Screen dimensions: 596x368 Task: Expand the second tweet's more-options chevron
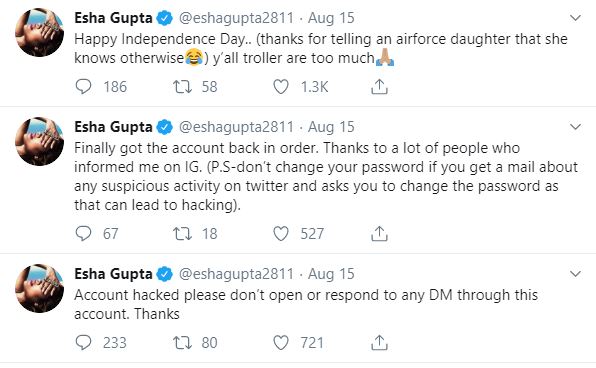[575, 127]
